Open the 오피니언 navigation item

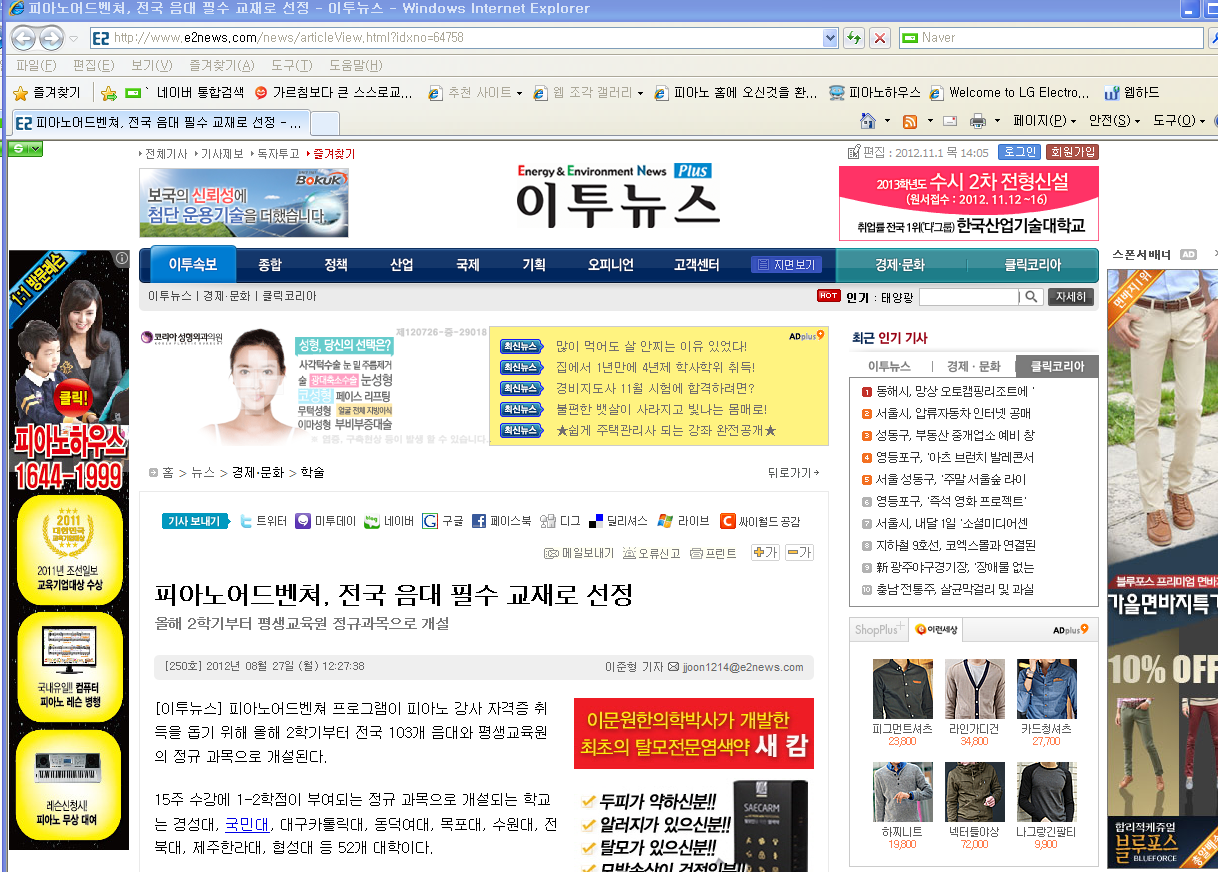point(611,265)
